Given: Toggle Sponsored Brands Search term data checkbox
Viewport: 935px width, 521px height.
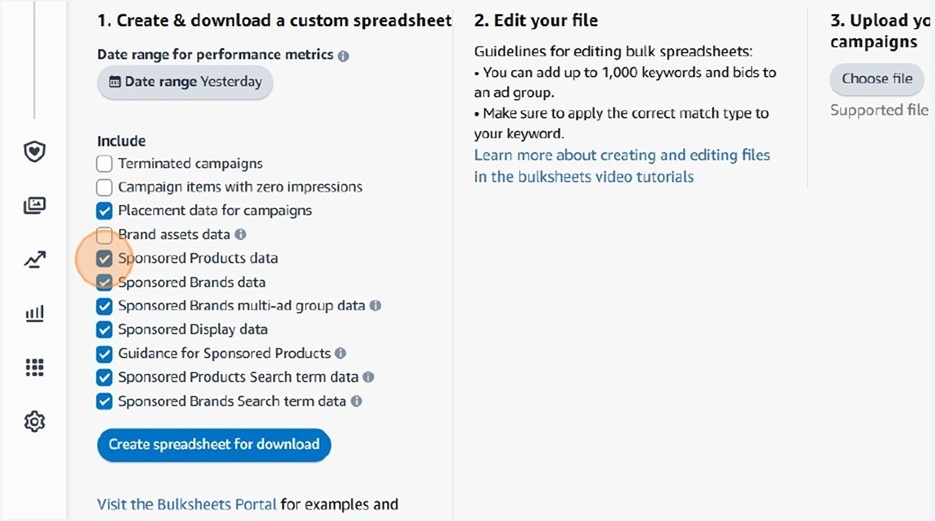Looking at the screenshot, I should pyautogui.click(x=105, y=402).
